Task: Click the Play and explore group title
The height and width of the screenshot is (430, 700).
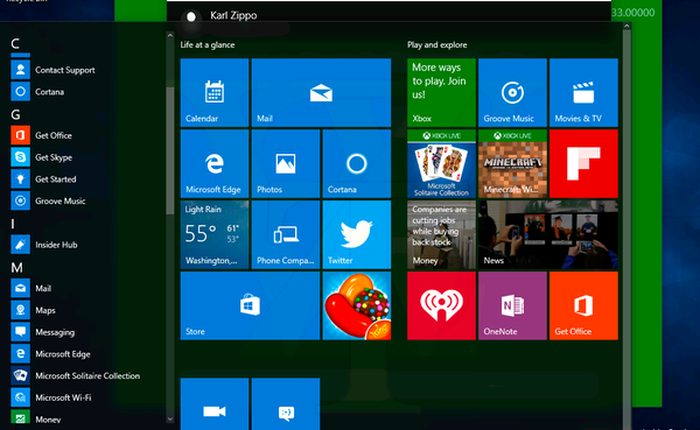Action: point(437,45)
